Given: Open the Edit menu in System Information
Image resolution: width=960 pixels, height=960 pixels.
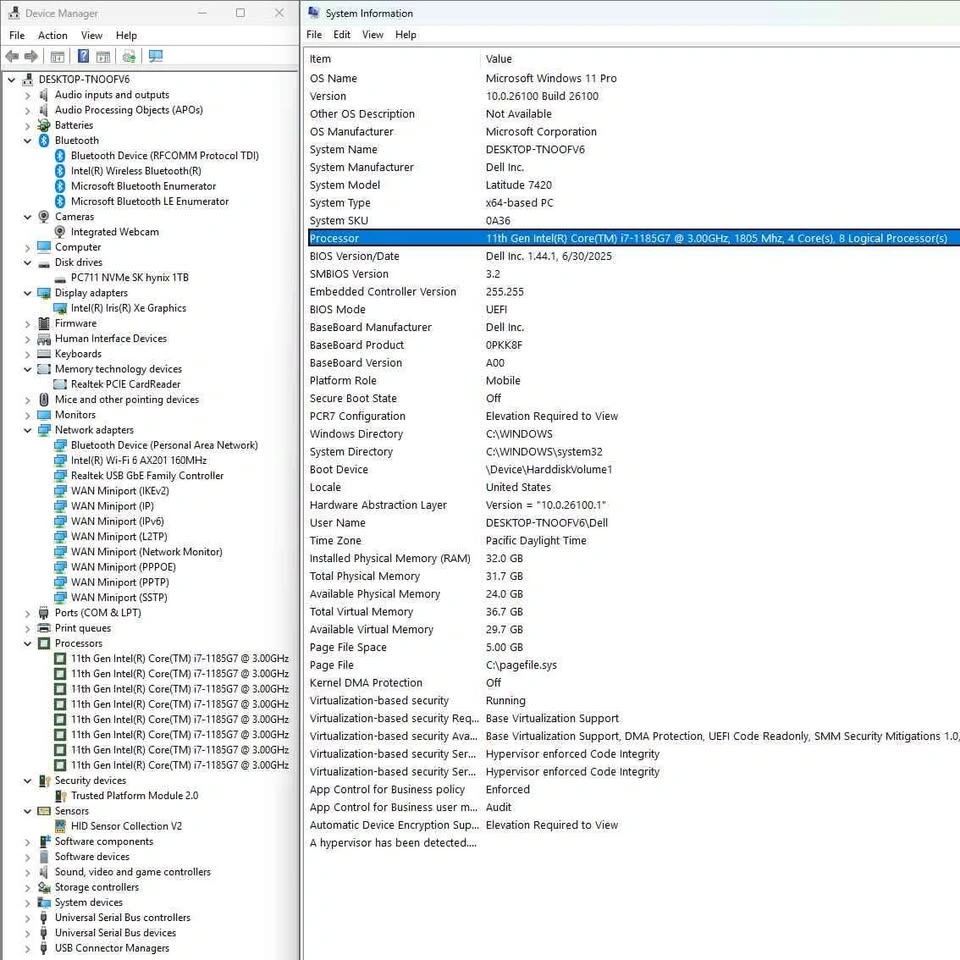Looking at the screenshot, I should click(342, 35).
